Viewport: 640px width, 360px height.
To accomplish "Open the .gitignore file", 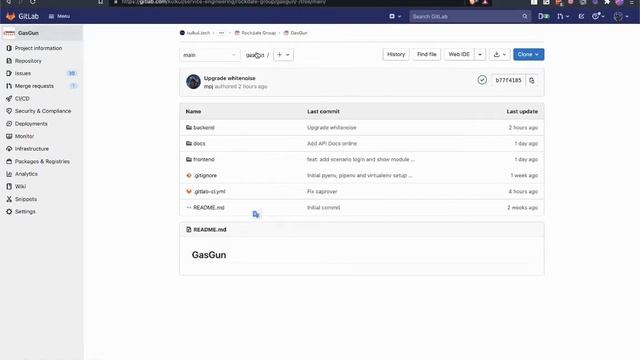I will tap(205, 176).
